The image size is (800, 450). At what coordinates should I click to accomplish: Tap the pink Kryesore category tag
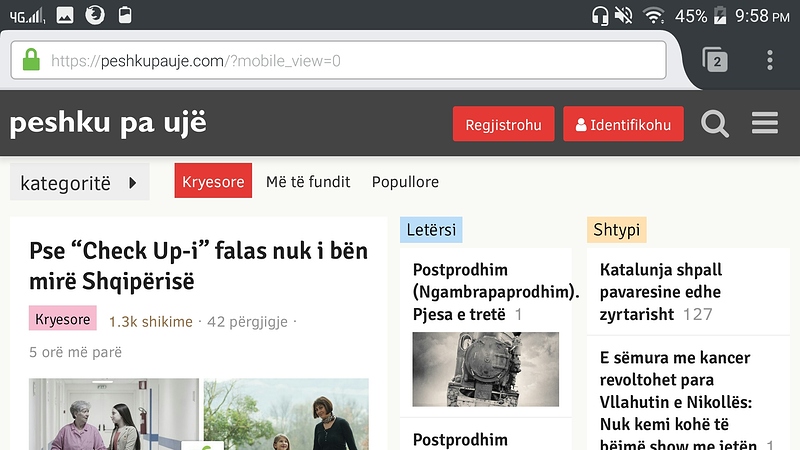[x=63, y=320]
